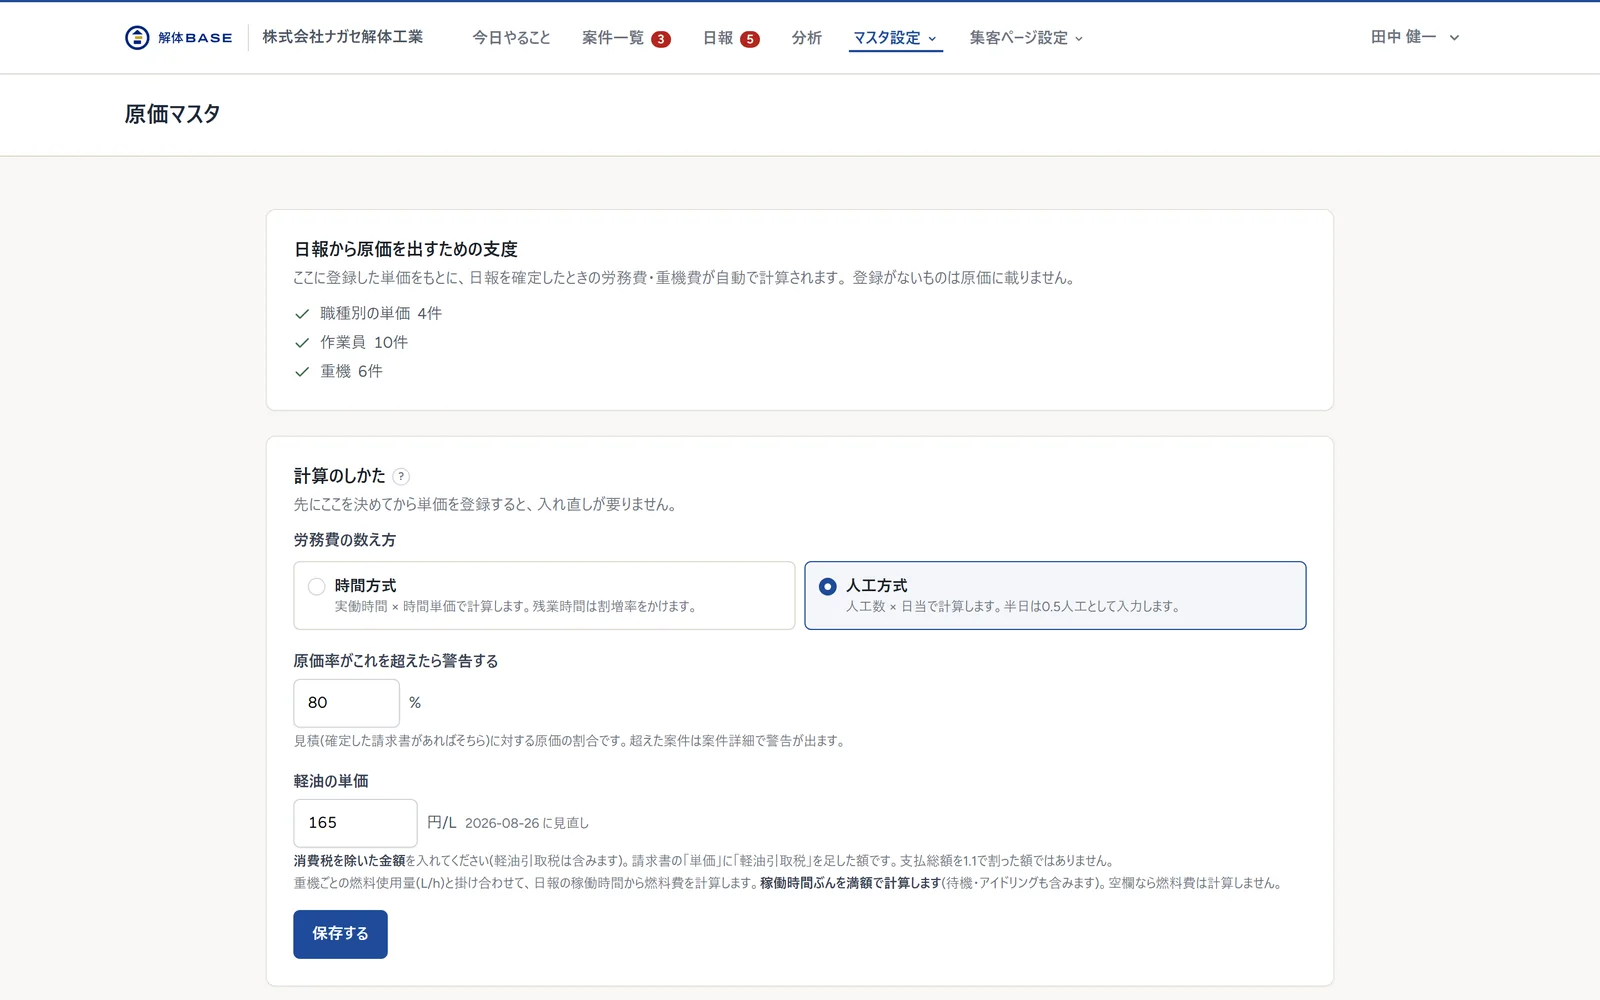Click the 解体BASE logo icon

pos(137,37)
